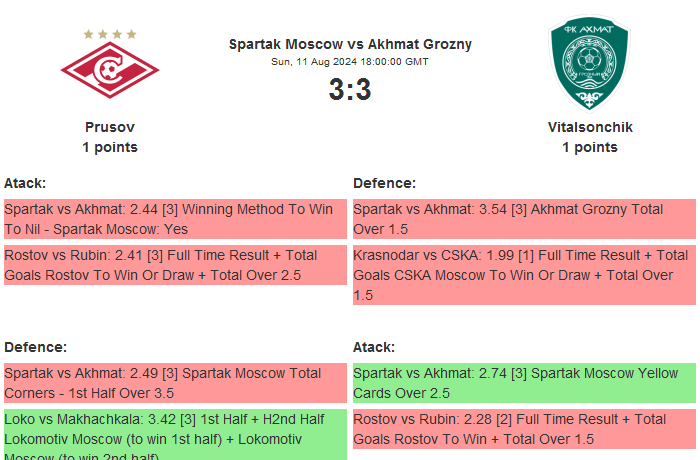700x460 pixels.
Task: Click the Akhmat Grozny club crest
Action: click(x=590, y=65)
